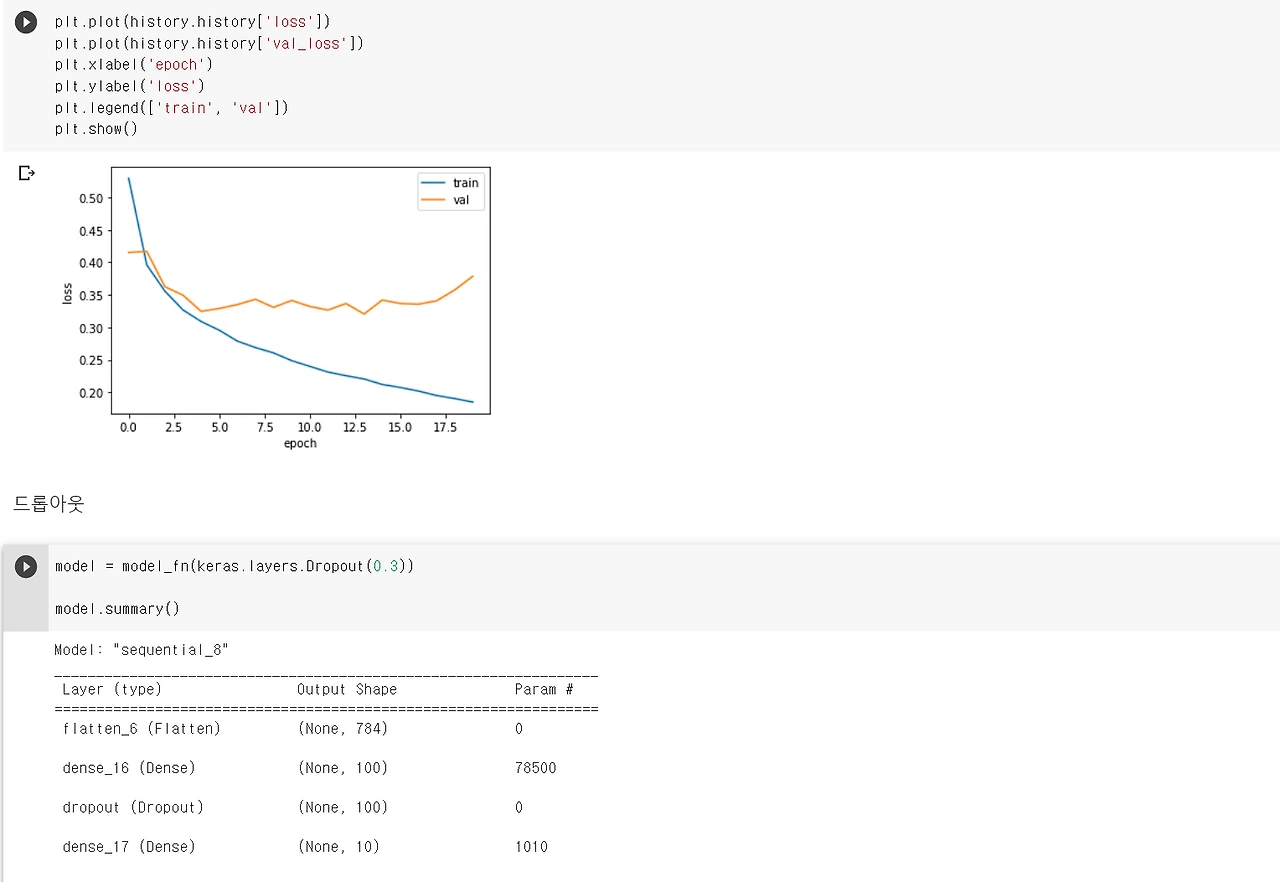Screen dimensions: 1280x882
Task: Run the plt.plot loss plotting cell
Action: 26,22
